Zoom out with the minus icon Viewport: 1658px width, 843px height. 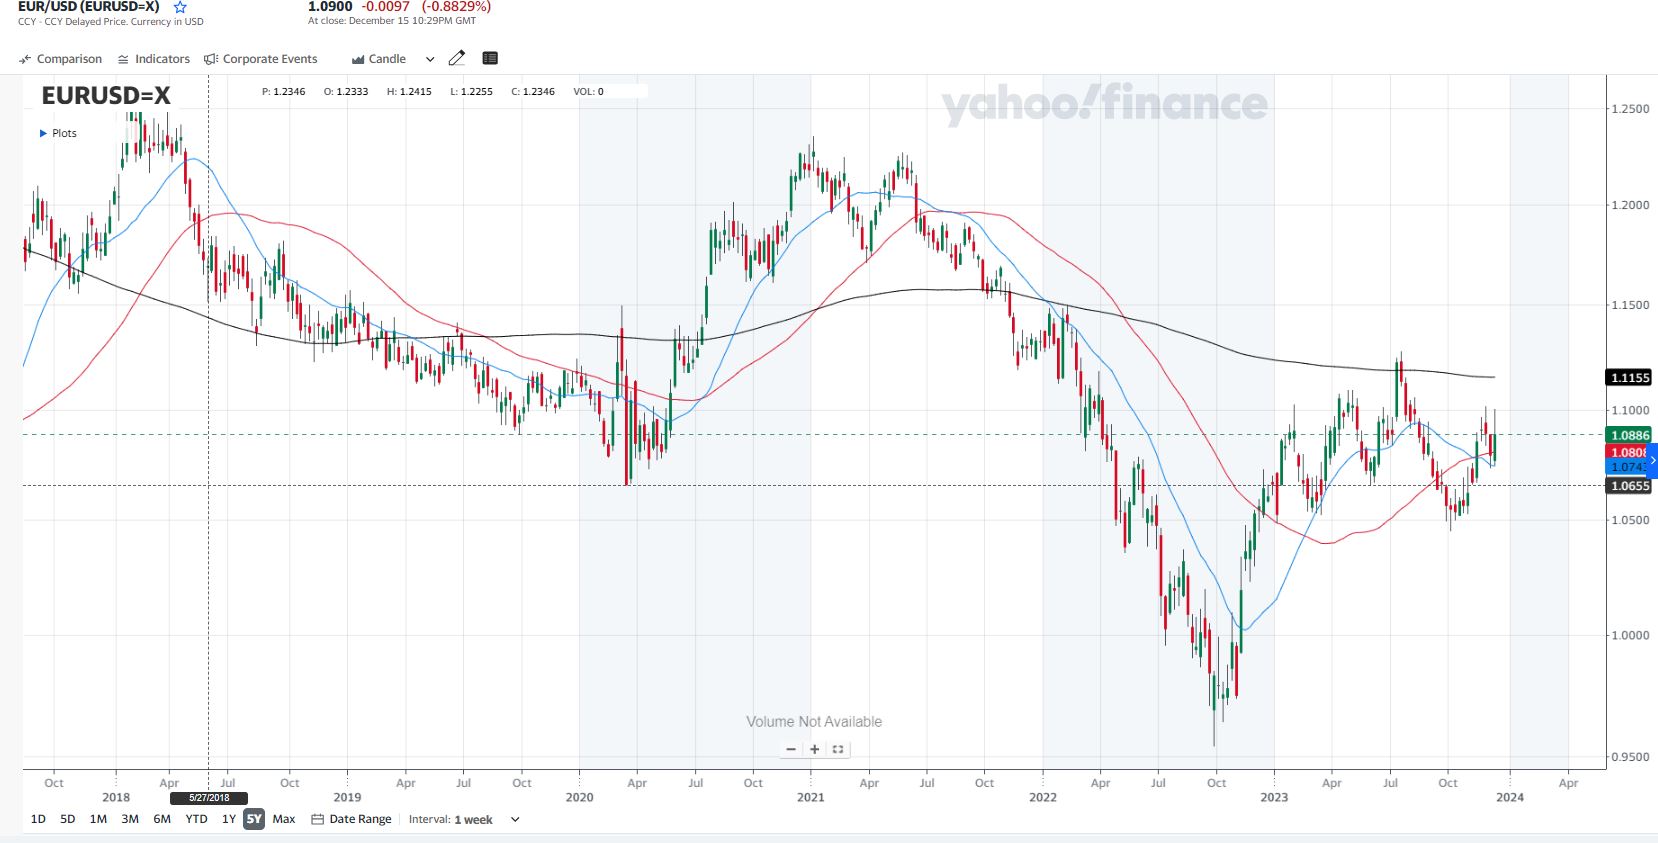pyautogui.click(x=791, y=749)
